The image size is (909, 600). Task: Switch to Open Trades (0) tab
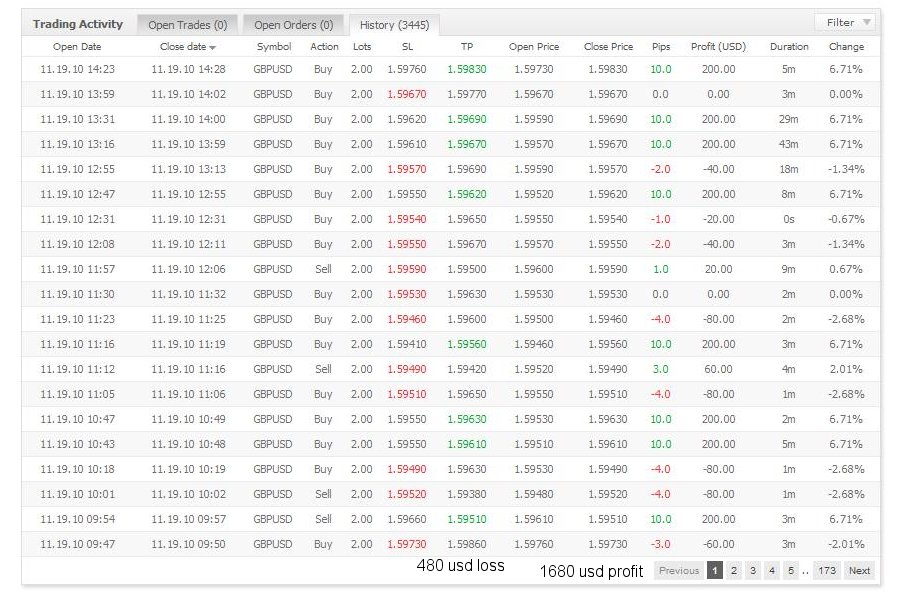pos(187,25)
